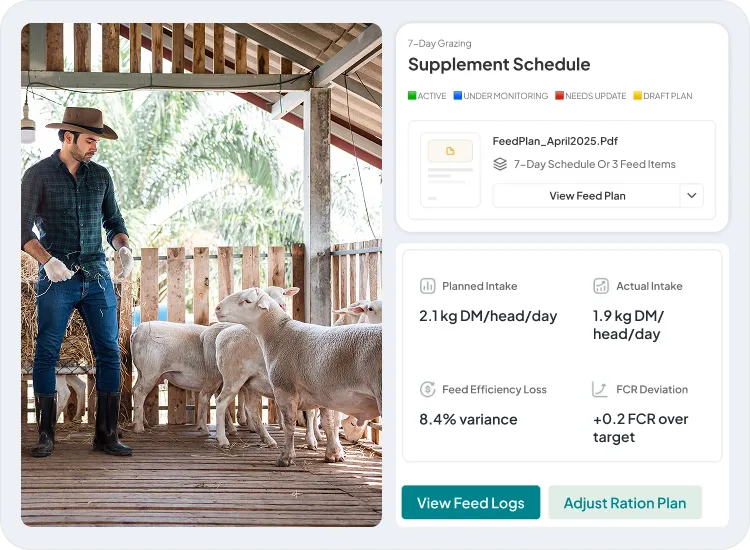Select the blue Under Monitoring swatch
The image size is (750, 550).
[x=458, y=96]
